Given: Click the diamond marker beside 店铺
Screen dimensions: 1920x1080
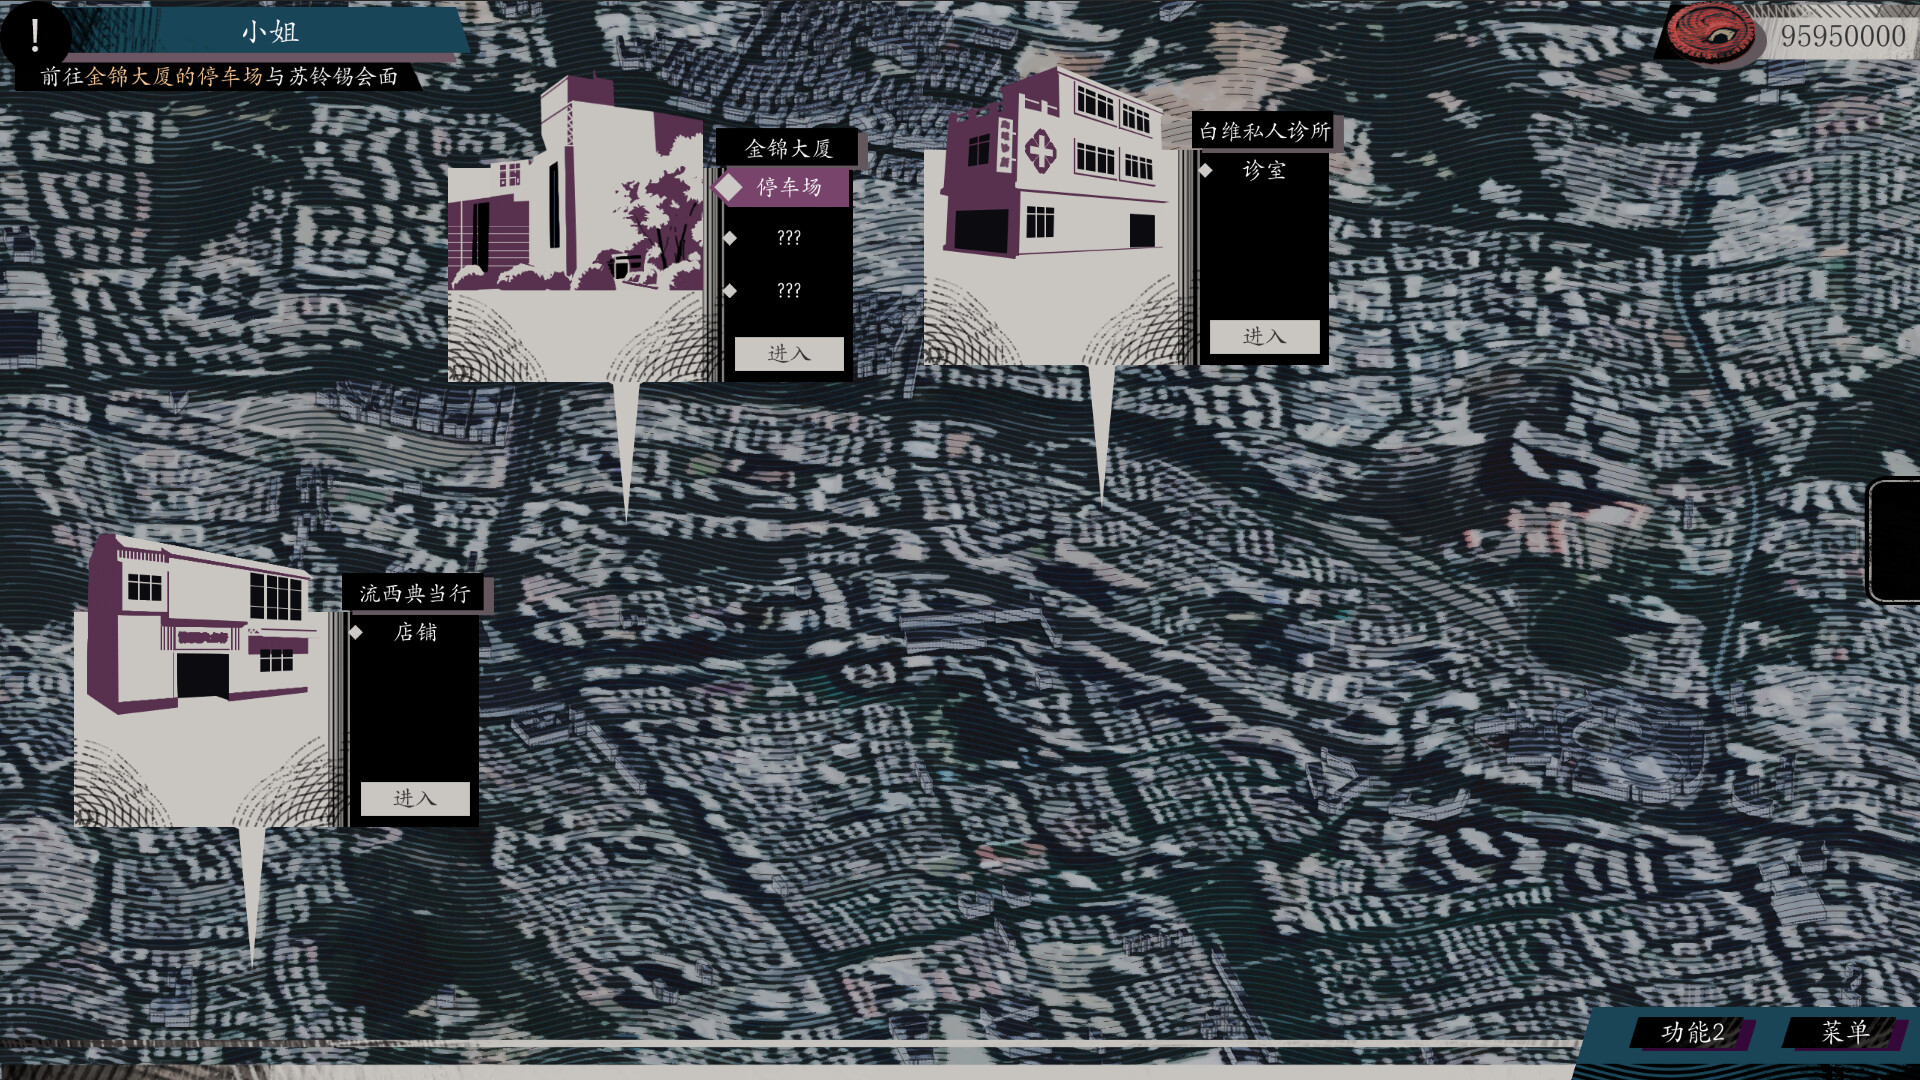Looking at the screenshot, I should tap(356, 632).
